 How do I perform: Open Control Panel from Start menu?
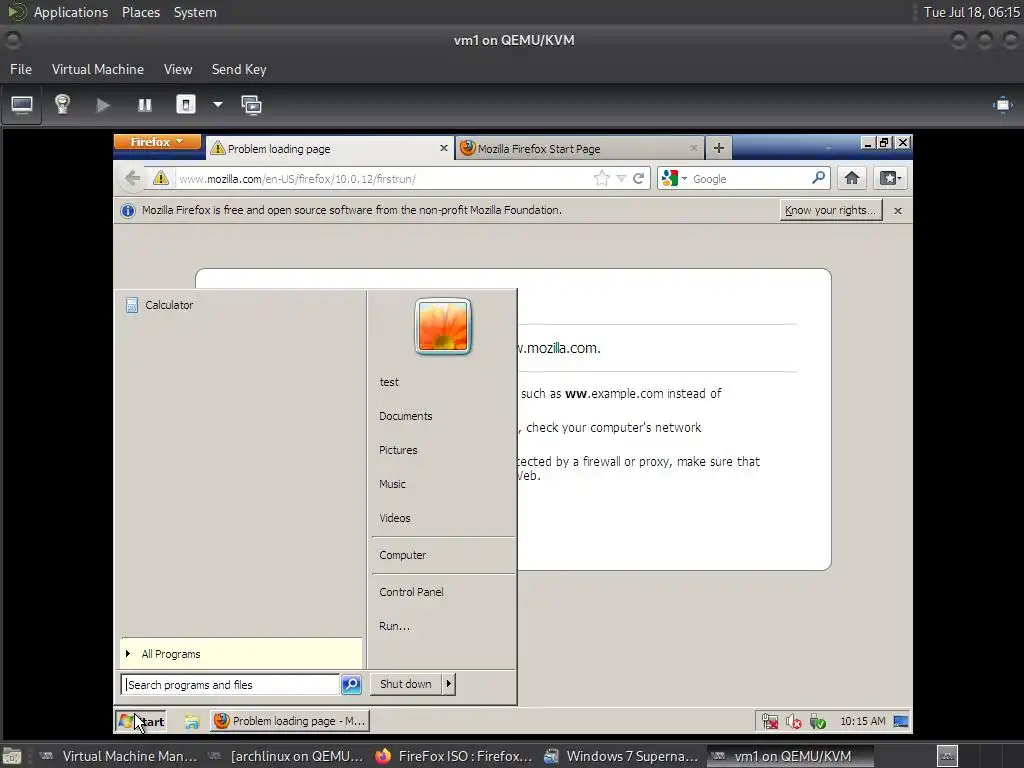pyautogui.click(x=411, y=592)
